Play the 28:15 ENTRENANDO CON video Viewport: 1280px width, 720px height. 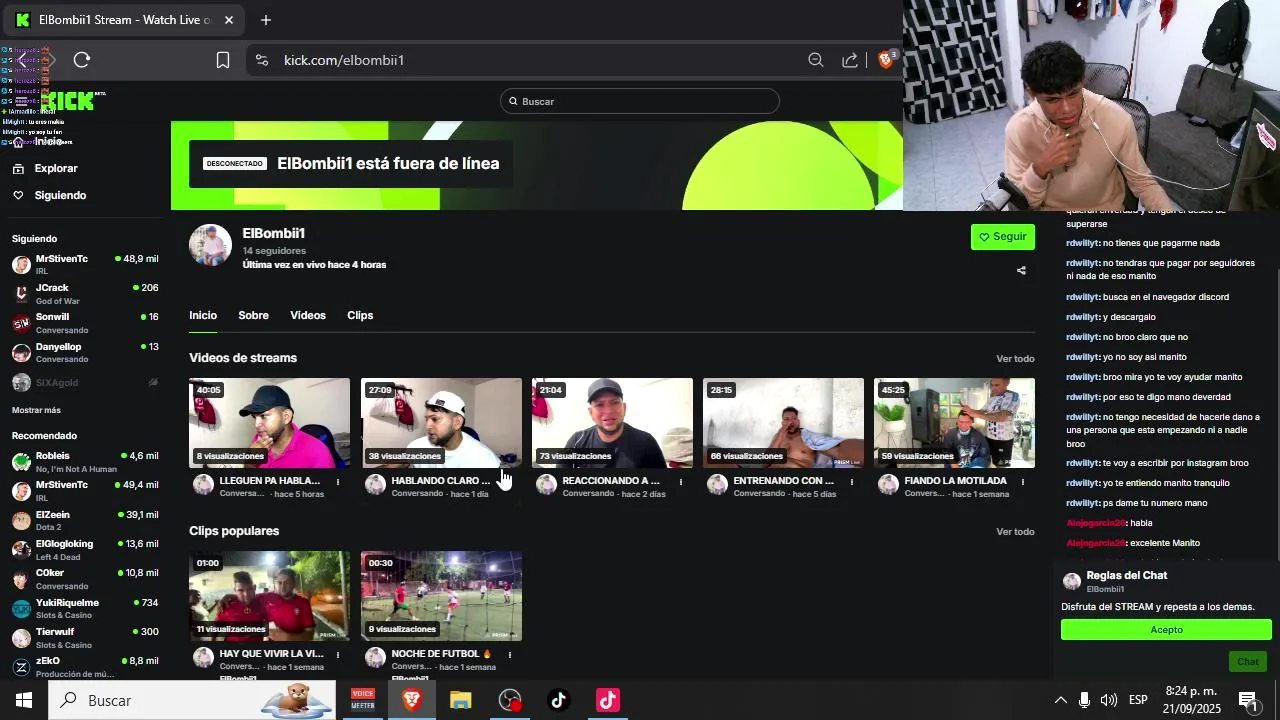[783, 423]
